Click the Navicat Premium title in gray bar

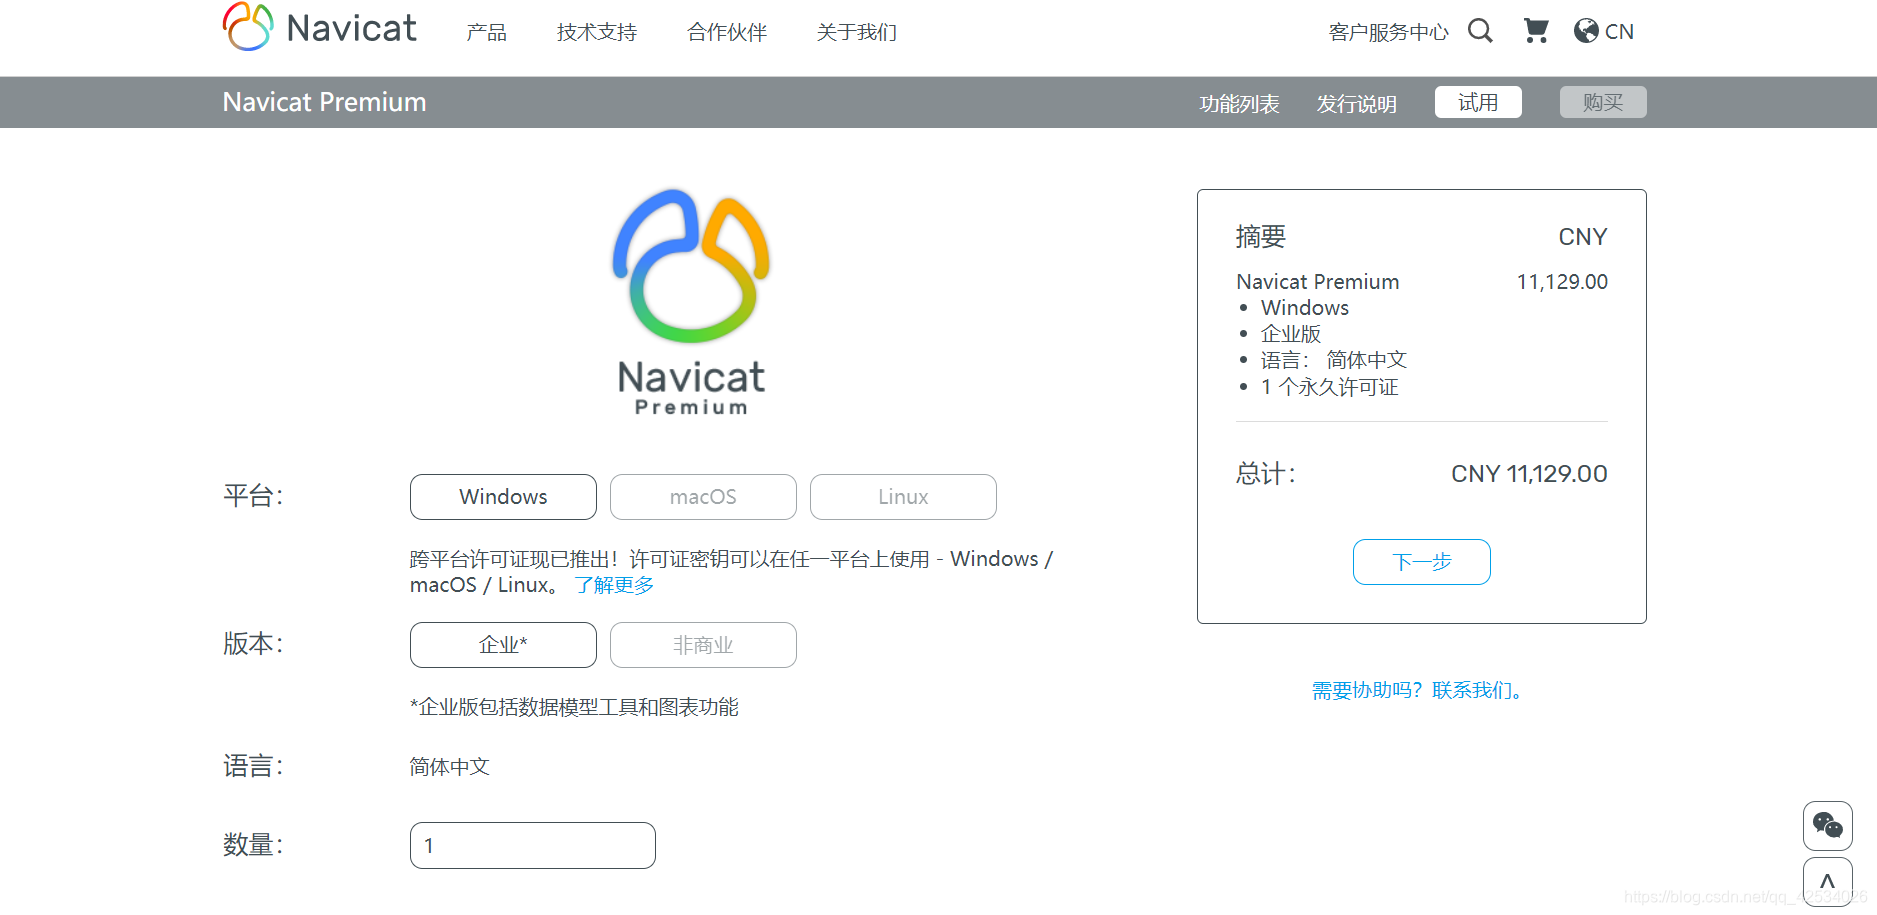pyautogui.click(x=324, y=102)
